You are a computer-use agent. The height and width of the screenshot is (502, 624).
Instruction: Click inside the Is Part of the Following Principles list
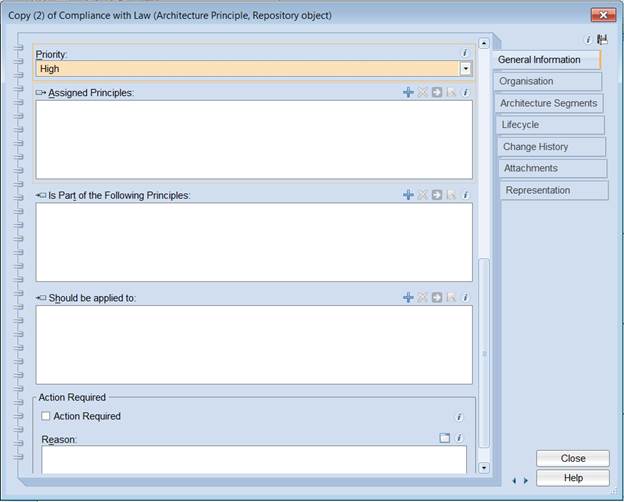tap(254, 242)
